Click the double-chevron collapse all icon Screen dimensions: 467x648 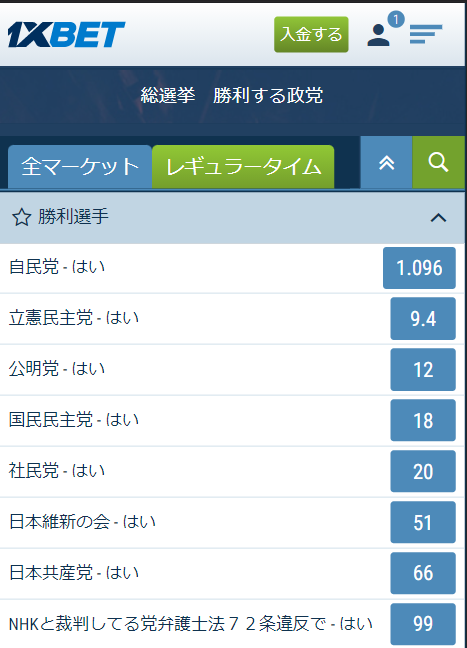click(x=386, y=162)
